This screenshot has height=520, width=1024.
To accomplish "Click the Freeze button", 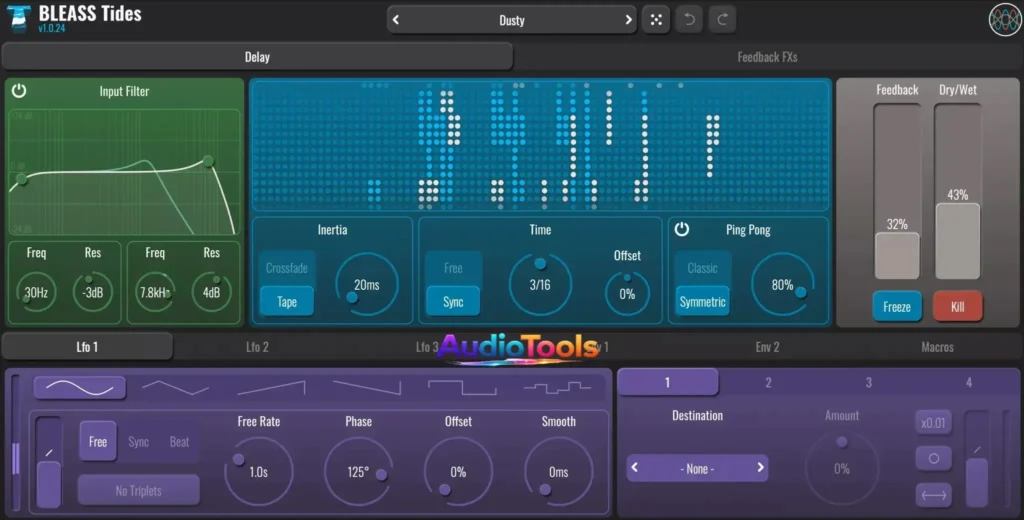I will pyautogui.click(x=897, y=306).
